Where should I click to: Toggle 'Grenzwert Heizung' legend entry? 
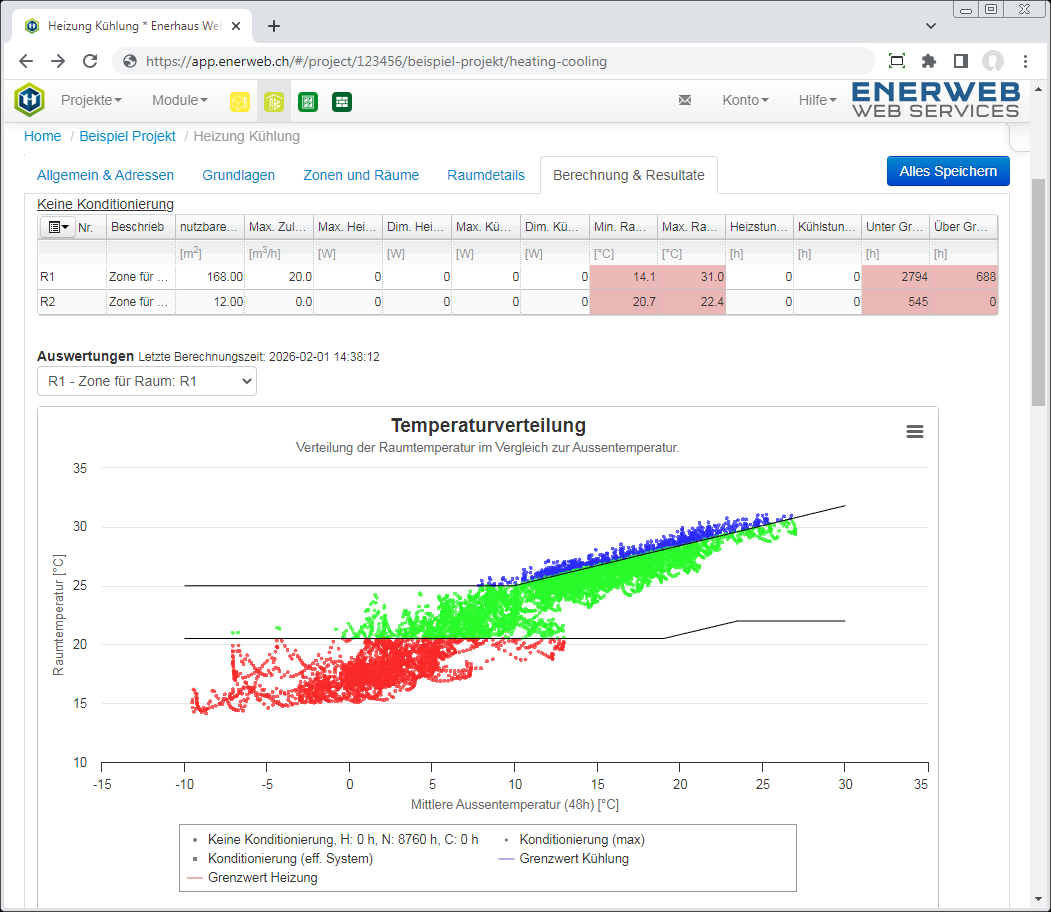pos(262,877)
